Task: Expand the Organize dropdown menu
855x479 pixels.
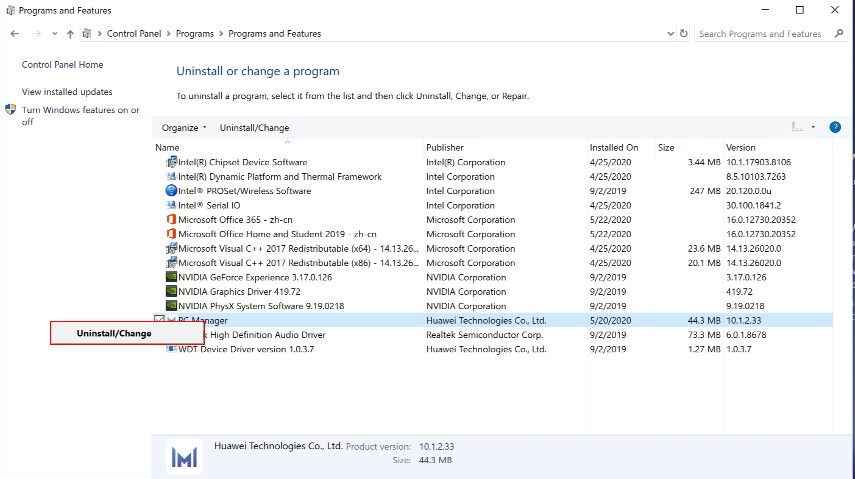Action: (x=184, y=128)
